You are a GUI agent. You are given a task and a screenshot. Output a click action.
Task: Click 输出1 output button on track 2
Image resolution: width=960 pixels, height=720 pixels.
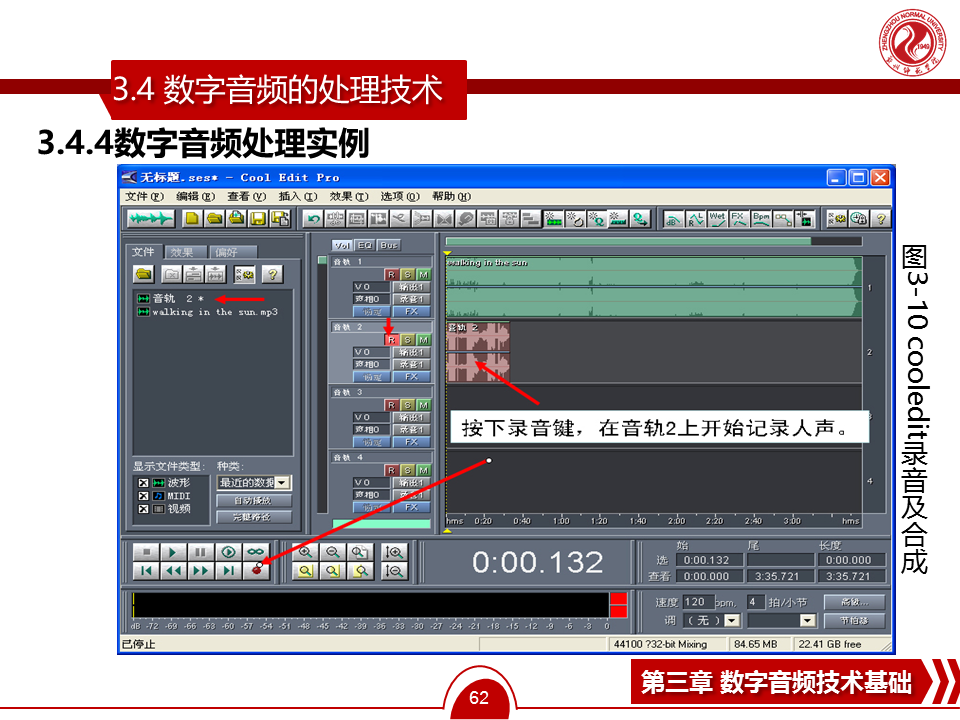point(411,352)
